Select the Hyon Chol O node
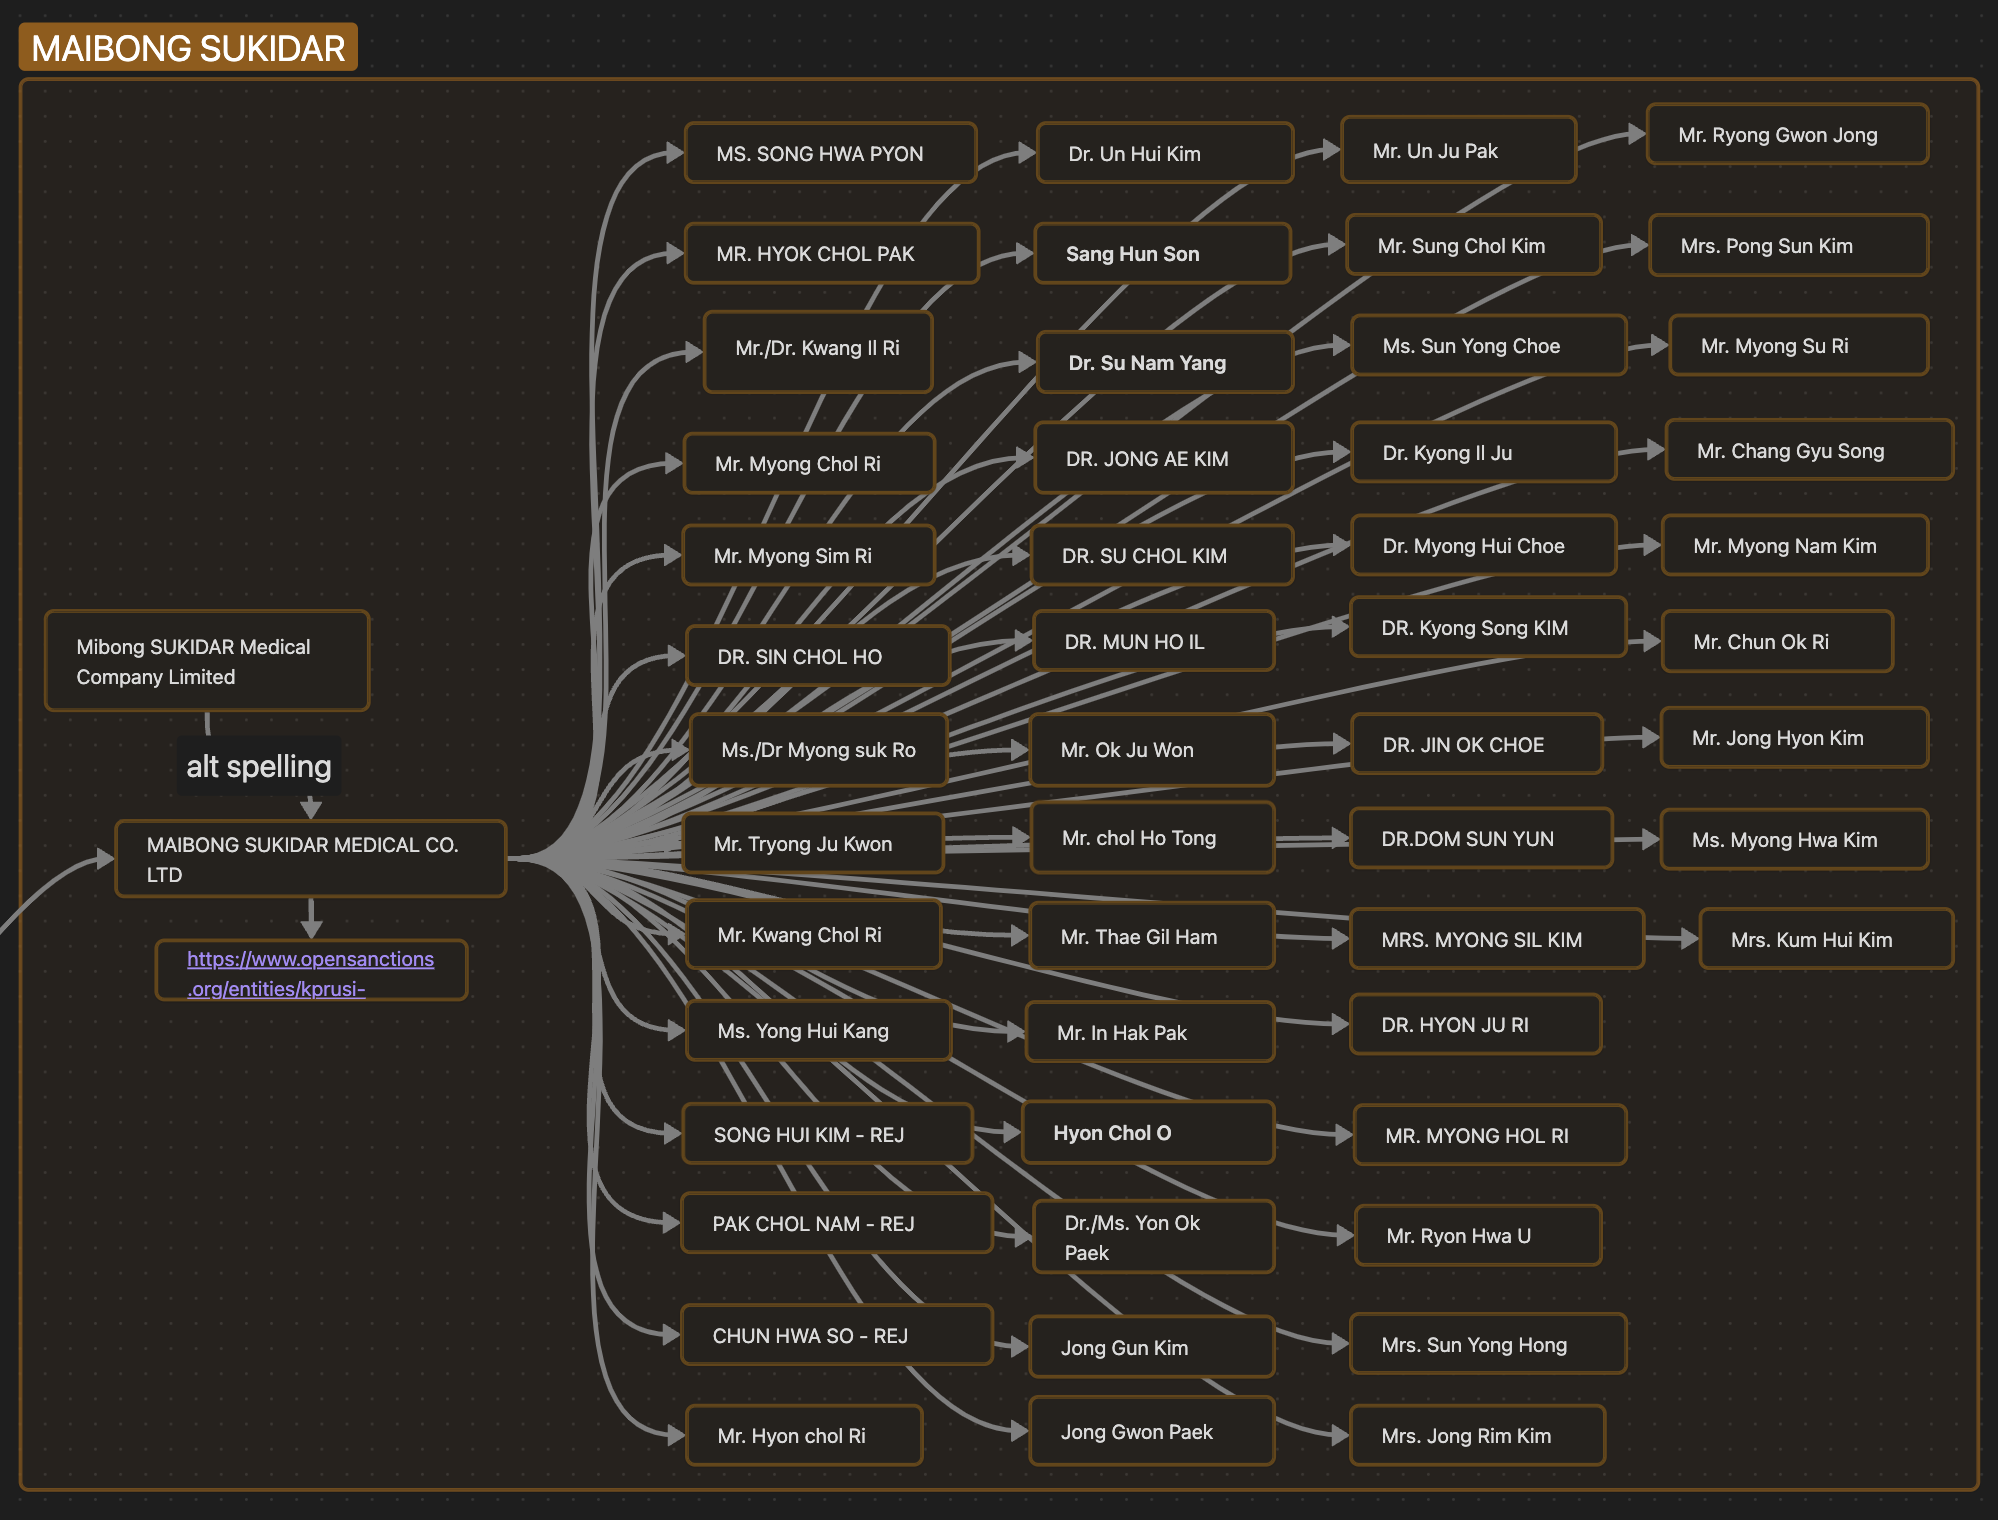1998x1520 pixels. (x=1147, y=1133)
